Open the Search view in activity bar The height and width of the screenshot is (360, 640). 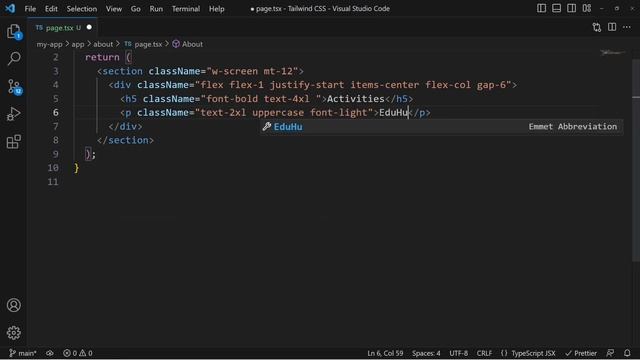[13, 58]
